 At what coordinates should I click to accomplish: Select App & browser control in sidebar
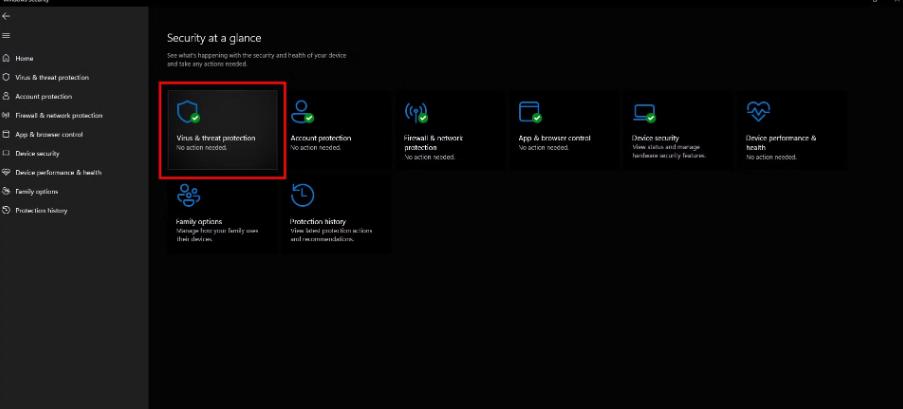pos(49,134)
